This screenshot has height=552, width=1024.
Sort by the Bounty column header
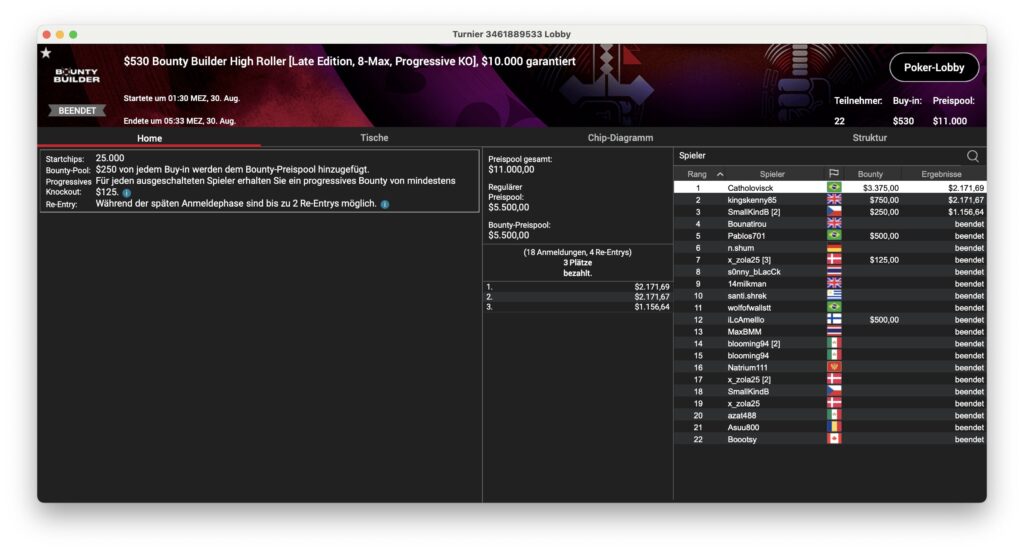[x=870, y=174]
